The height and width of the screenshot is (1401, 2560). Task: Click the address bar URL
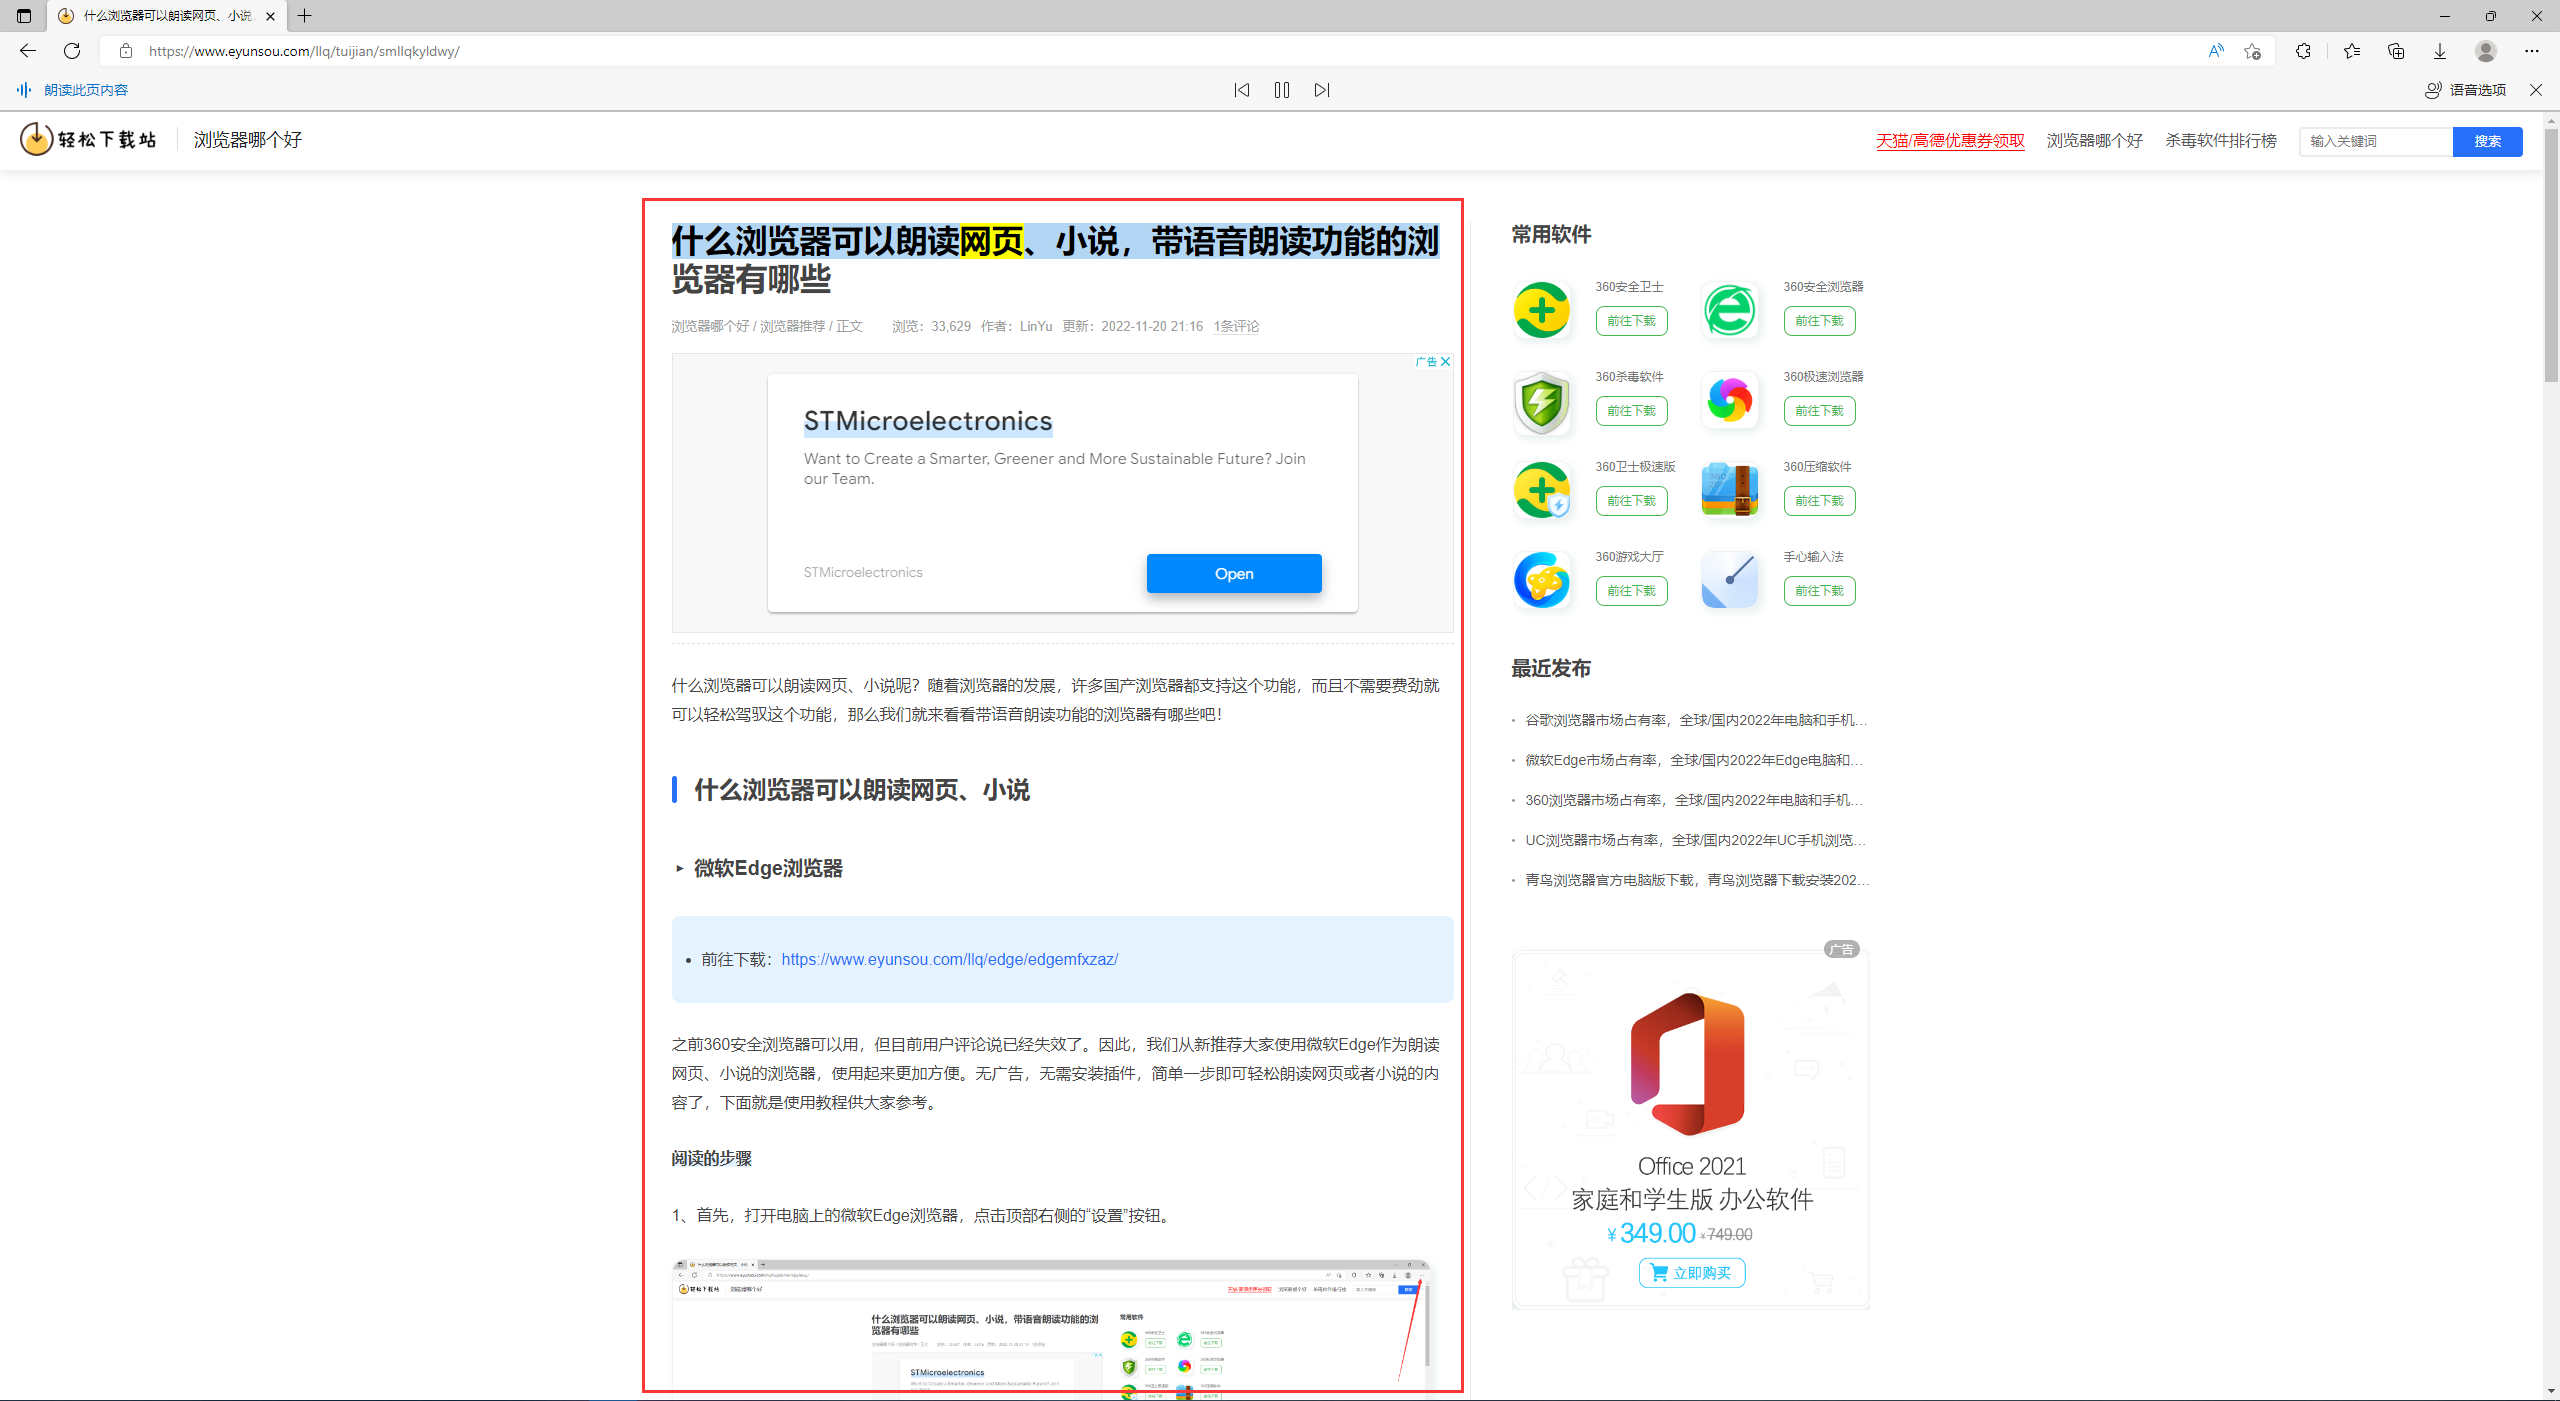[304, 51]
